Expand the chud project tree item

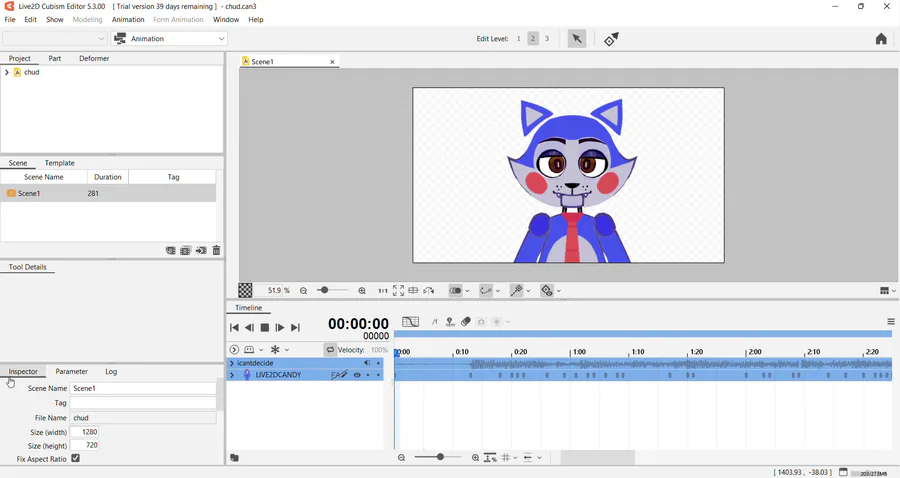[x=7, y=72]
